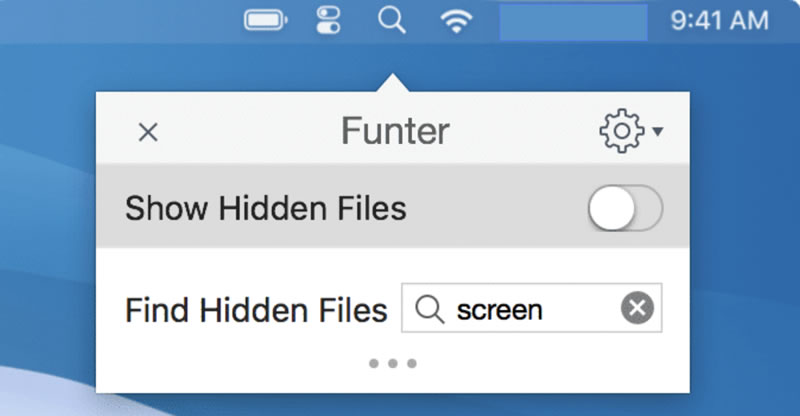Open the 9:41 AM clock menu
The height and width of the screenshot is (416, 800).
[x=719, y=21]
